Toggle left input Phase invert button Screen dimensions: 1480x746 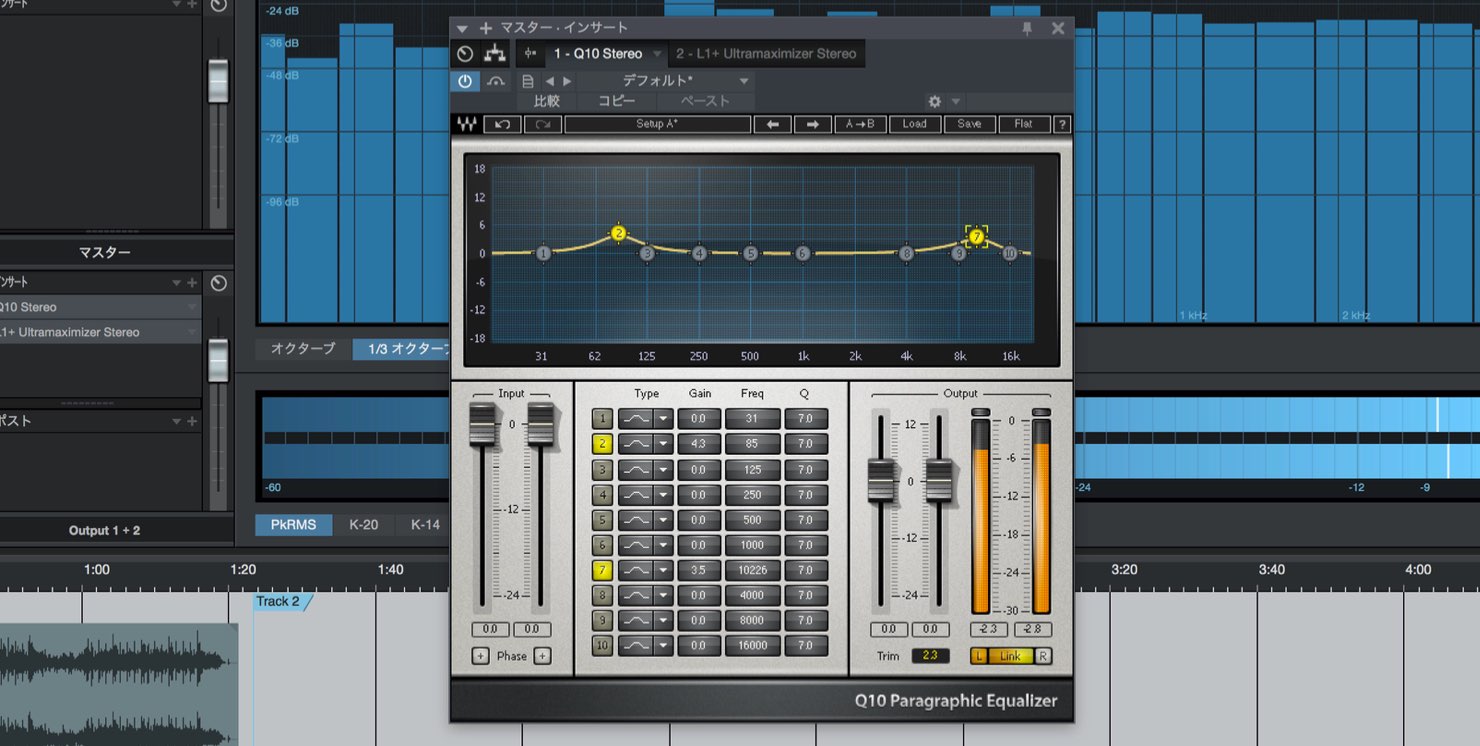pos(480,656)
